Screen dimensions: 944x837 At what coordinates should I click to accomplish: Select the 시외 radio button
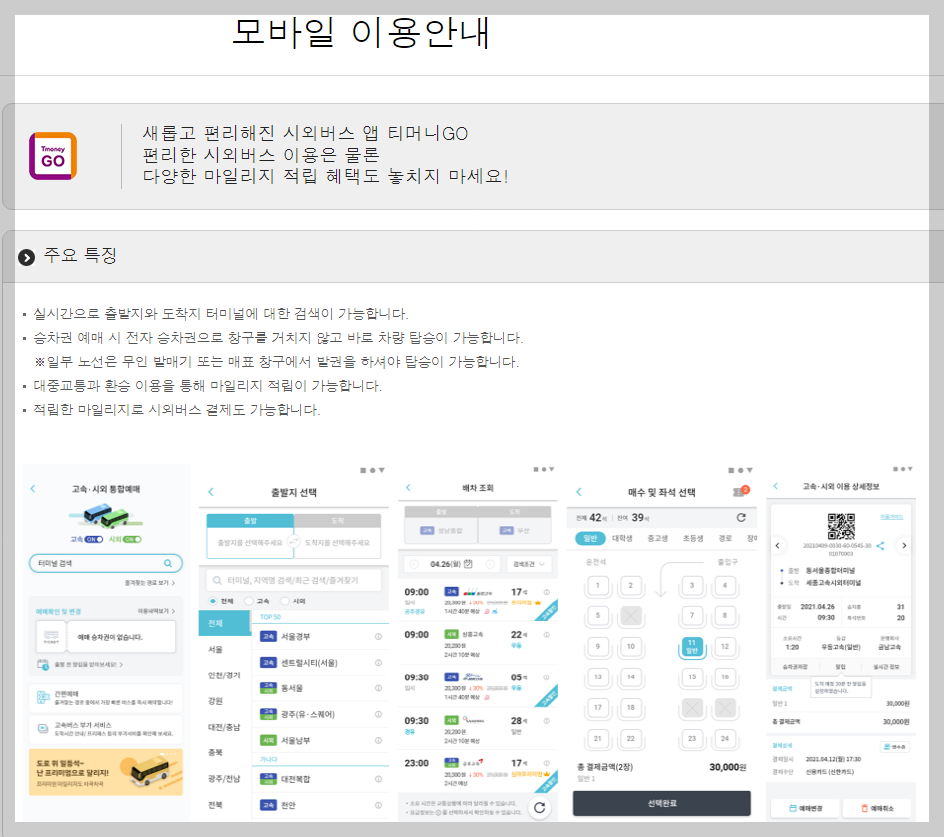coord(285,601)
